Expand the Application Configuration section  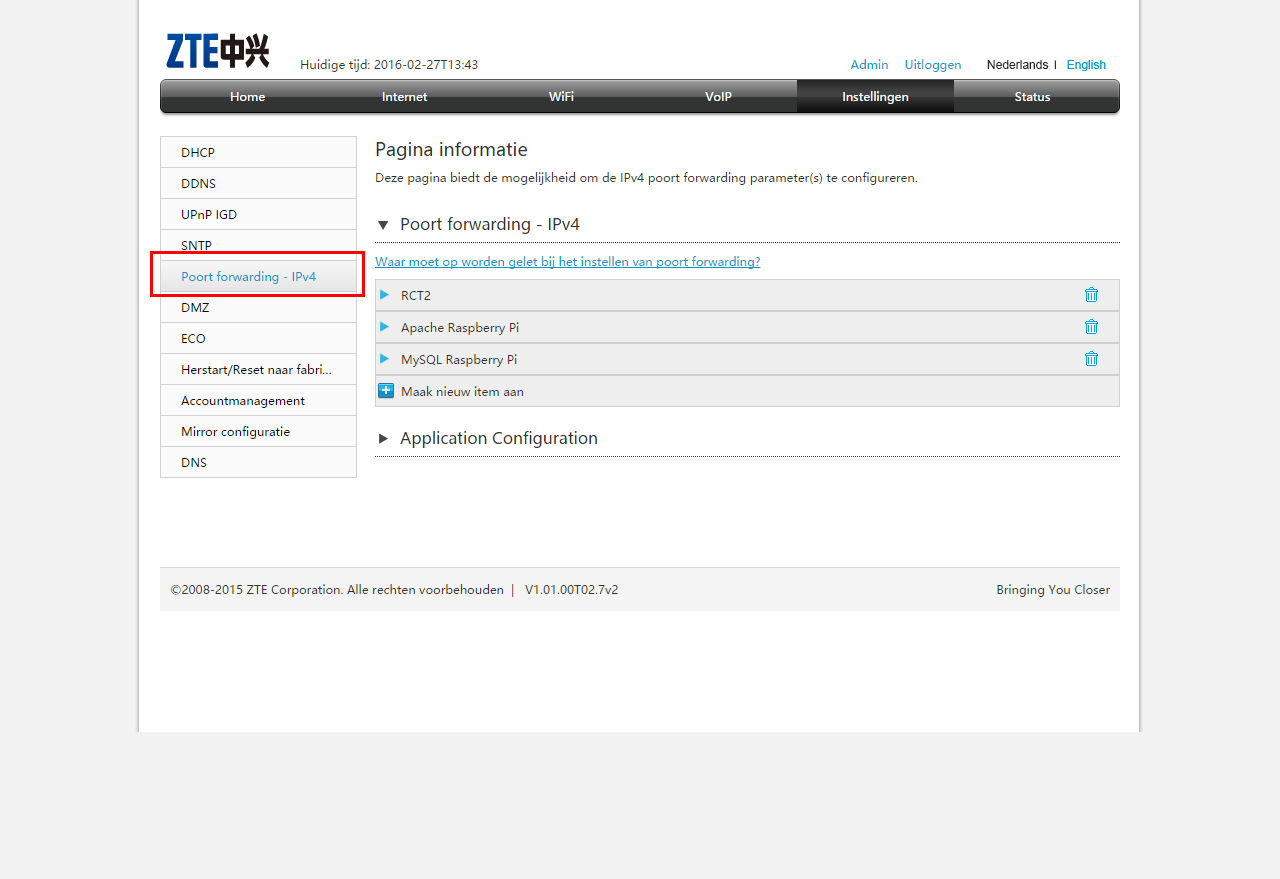click(383, 439)
